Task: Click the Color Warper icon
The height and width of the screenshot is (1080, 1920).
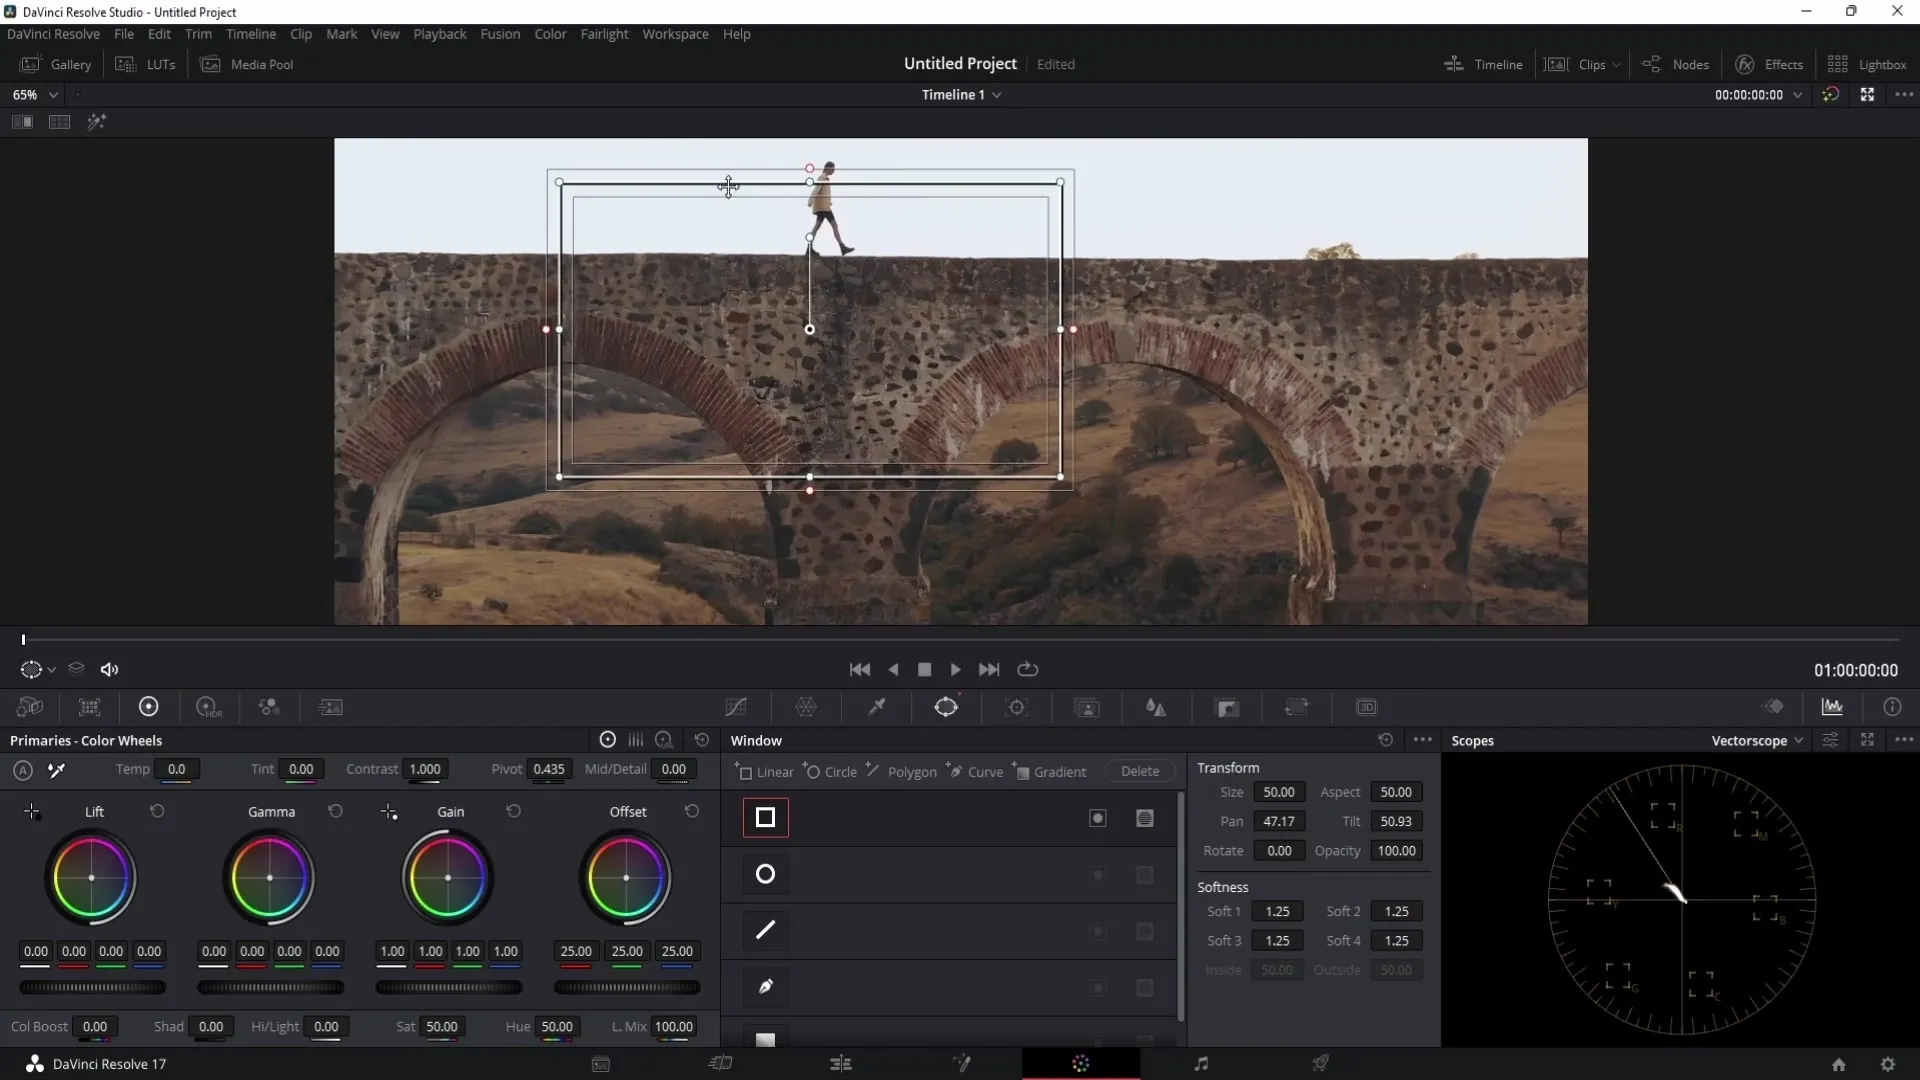Action: (806, 707)
